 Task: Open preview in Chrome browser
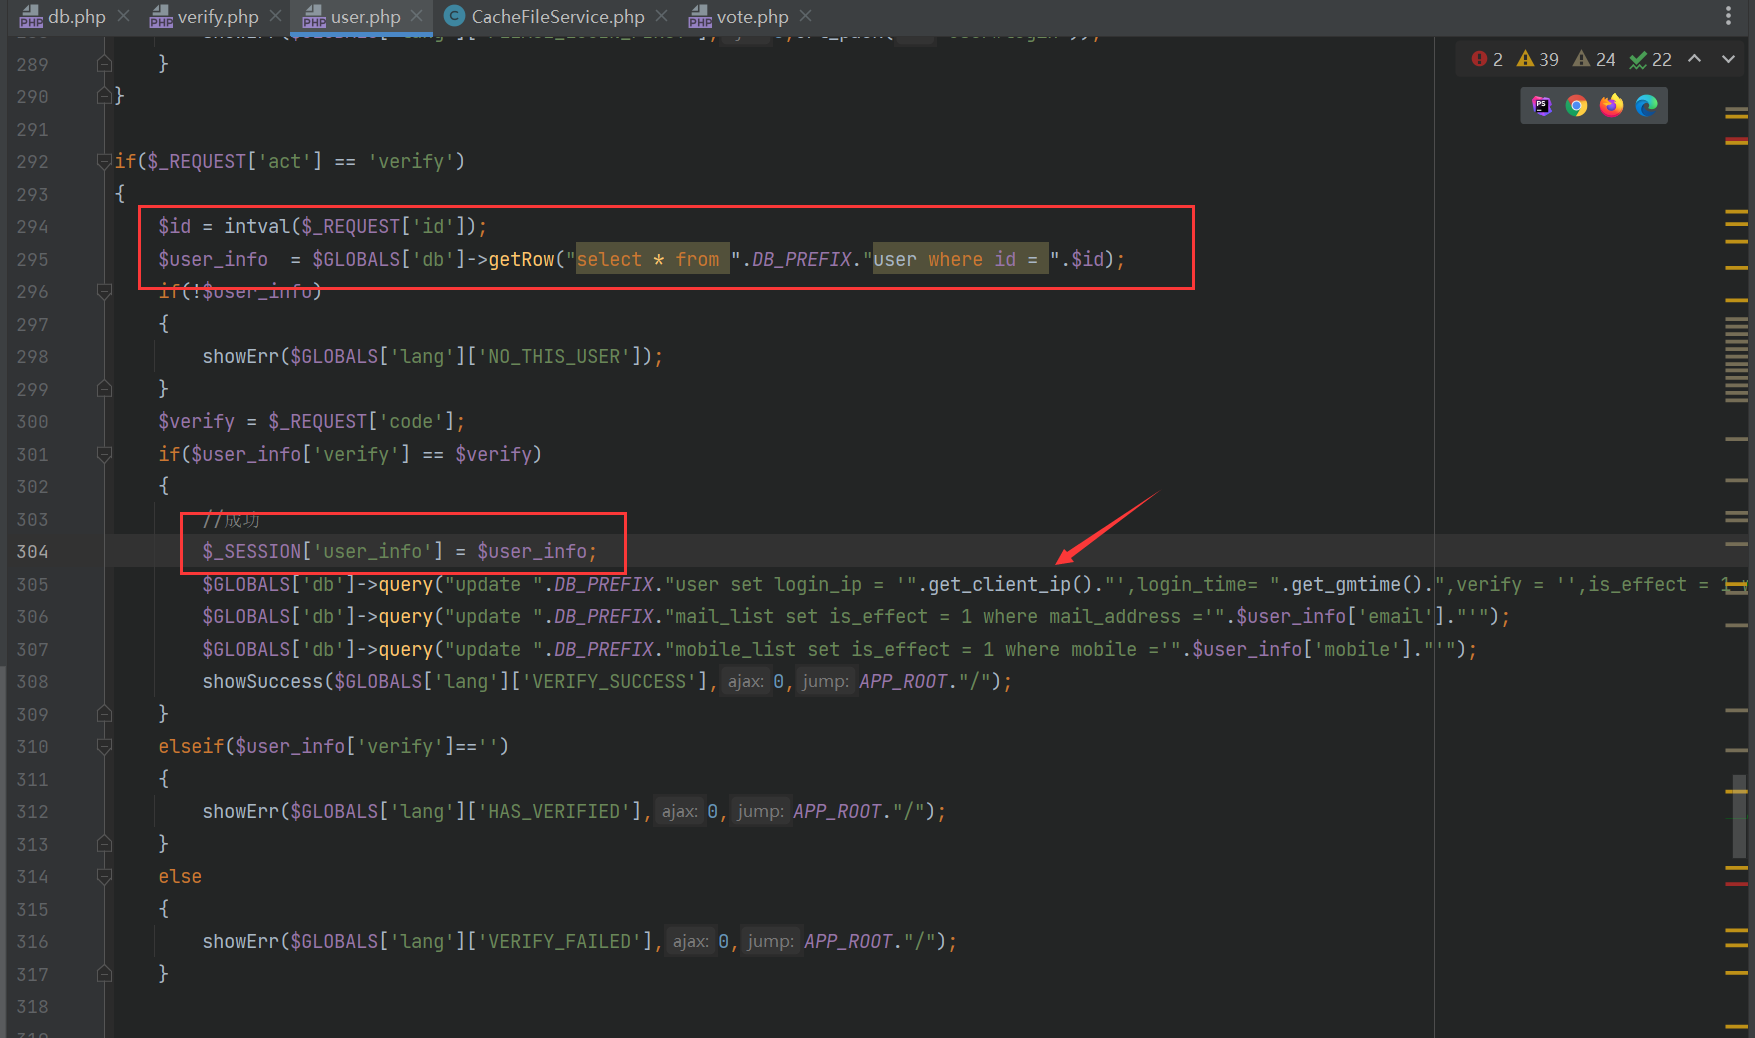(1576, 106)
